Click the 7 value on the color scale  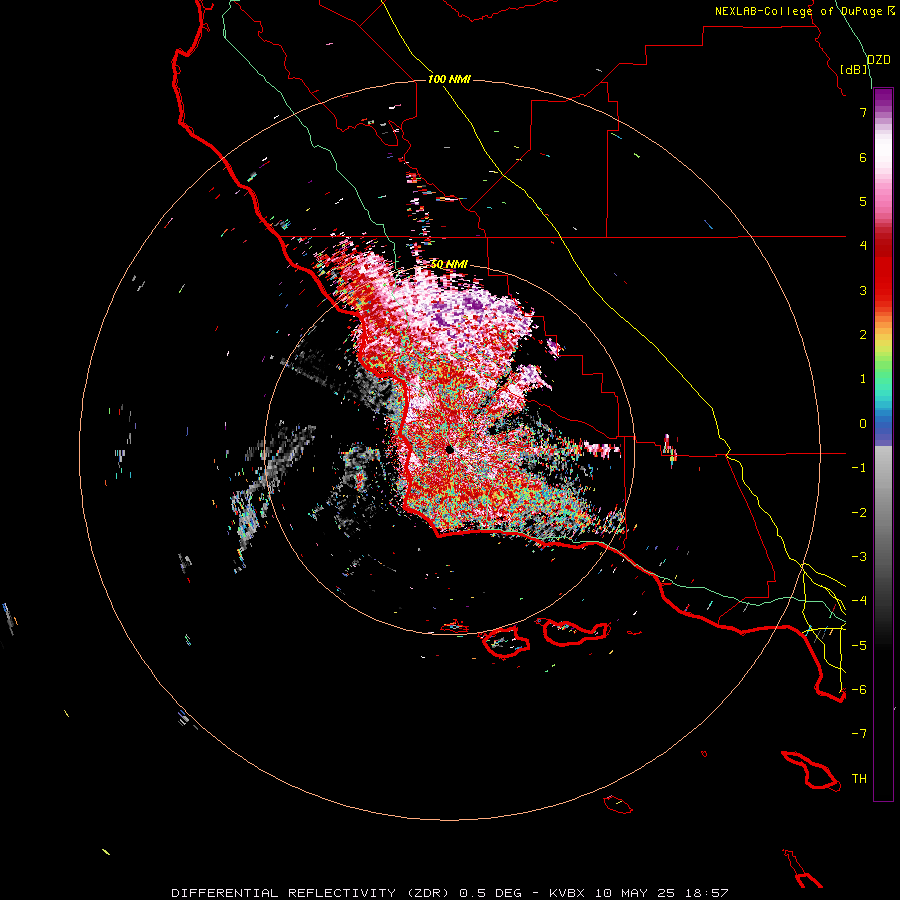click(x=863, y=112)
